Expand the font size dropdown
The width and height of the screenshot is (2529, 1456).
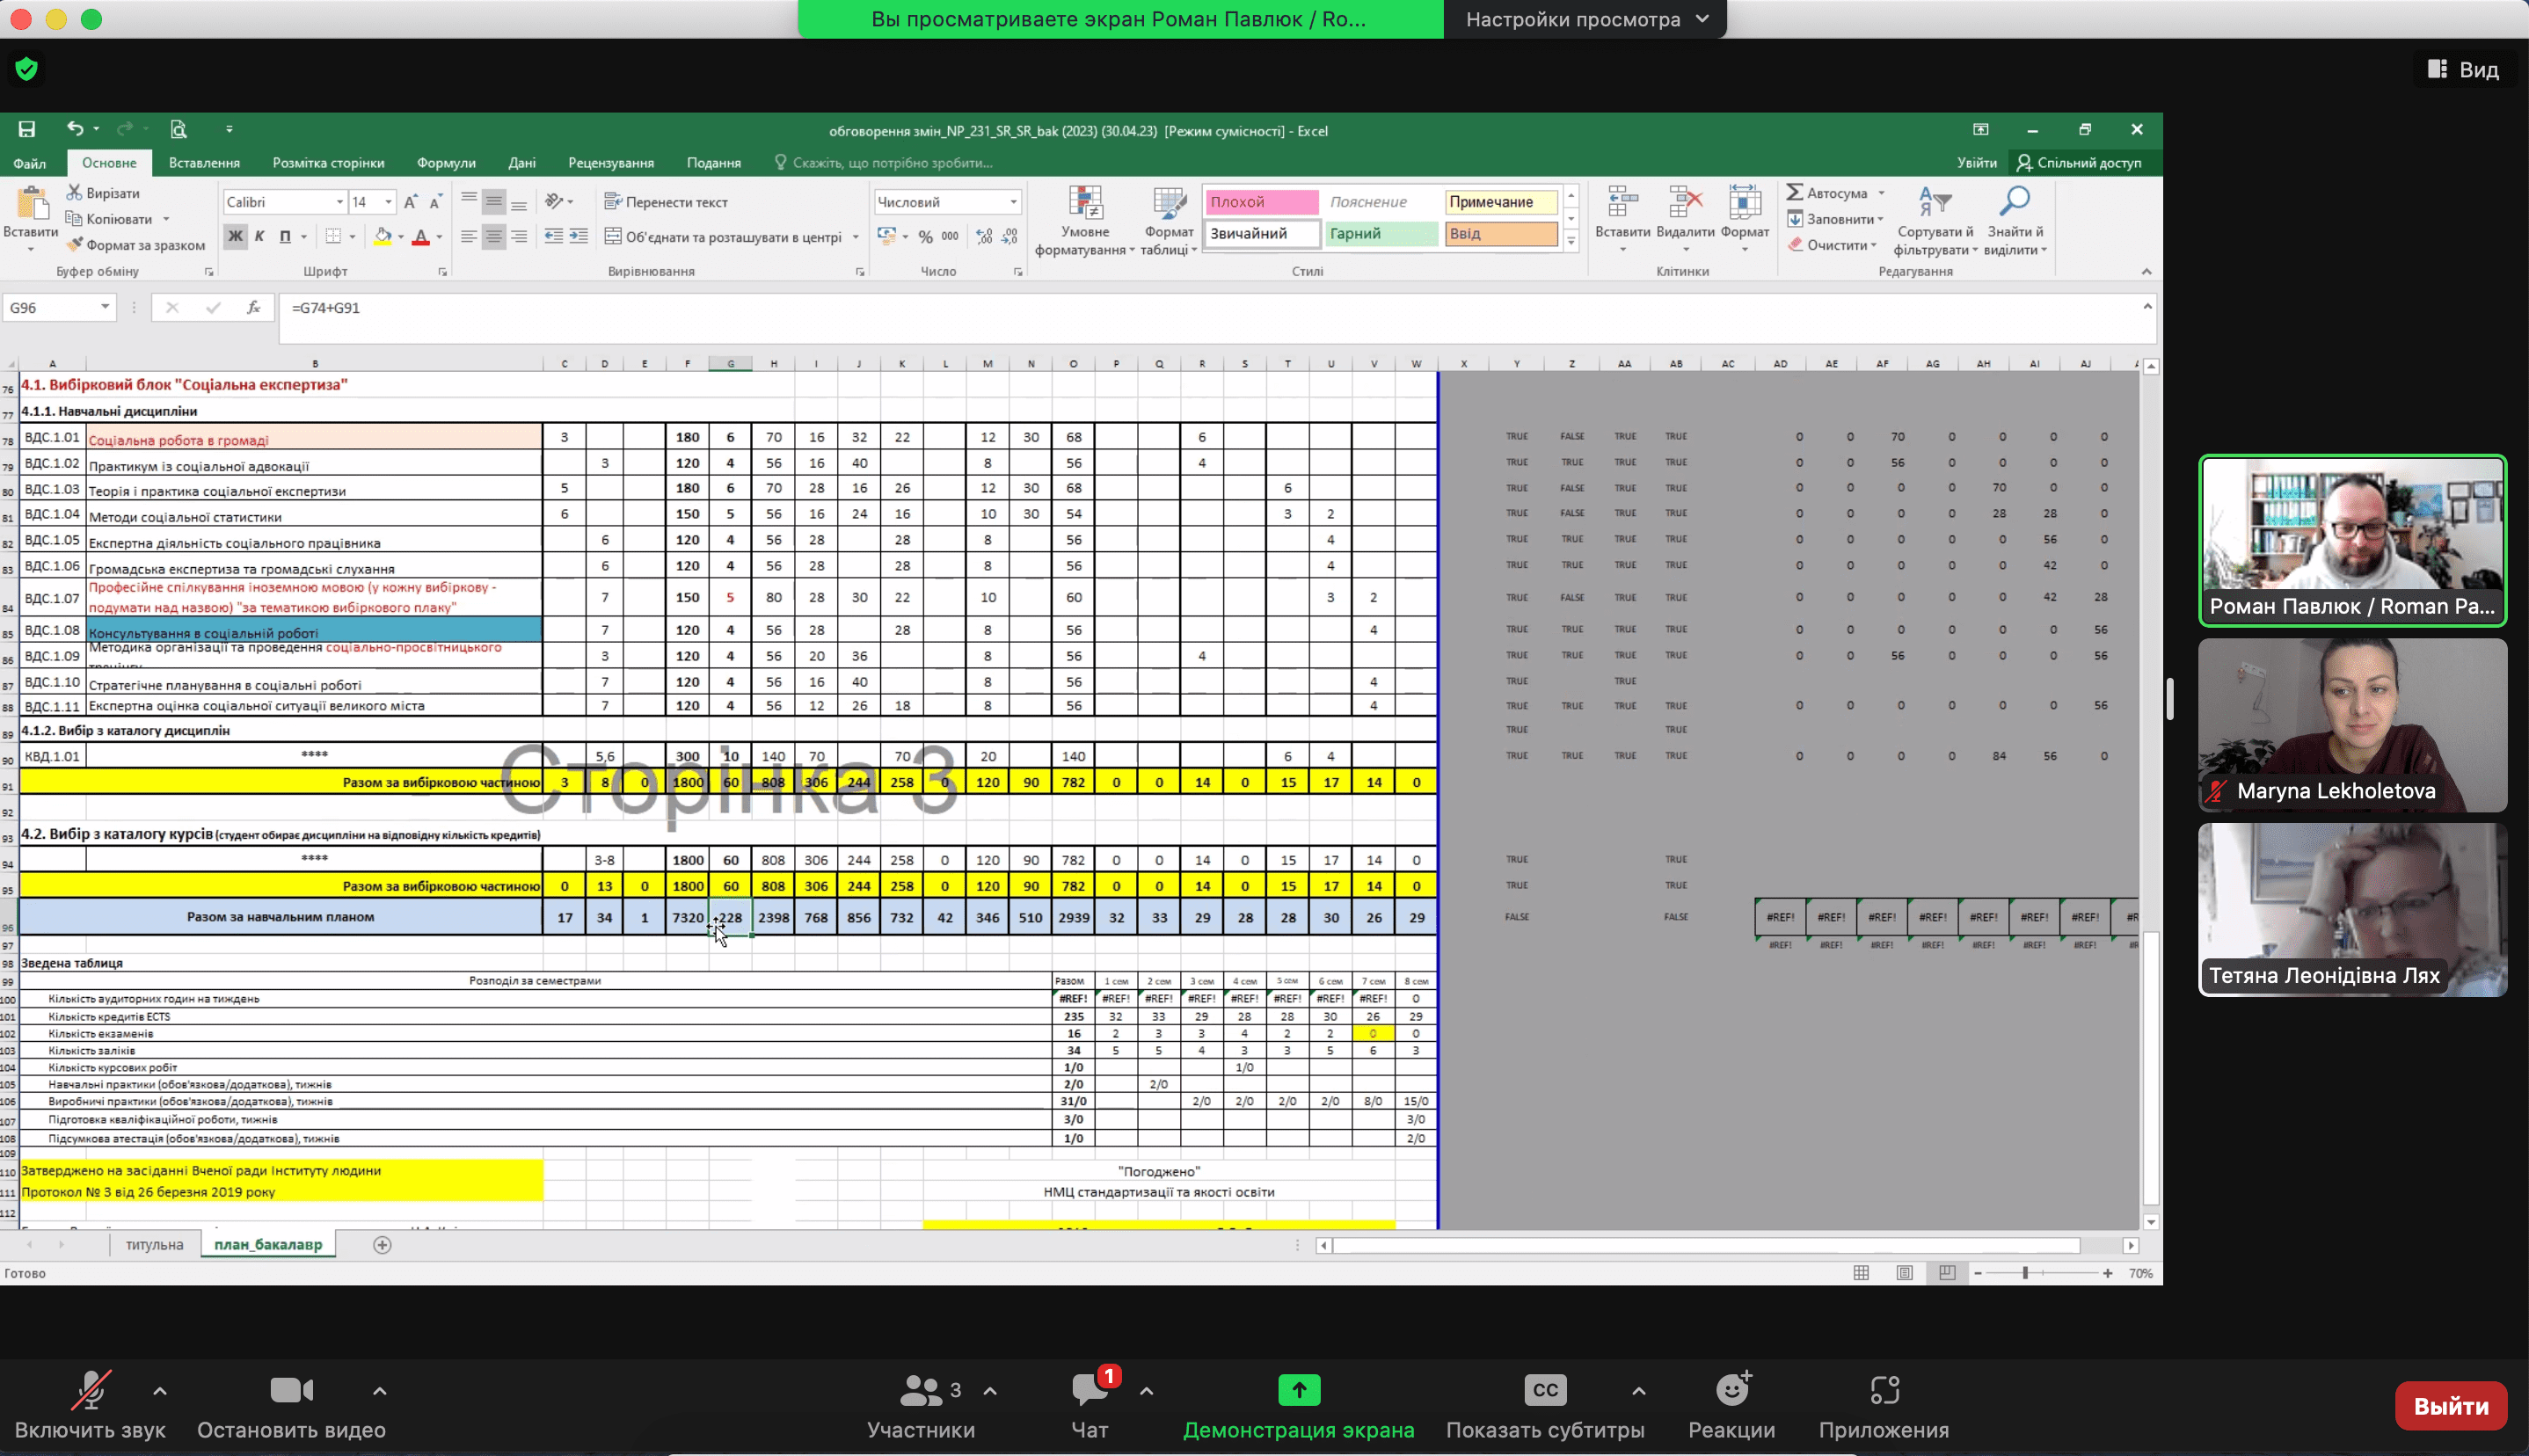[389, 202]
